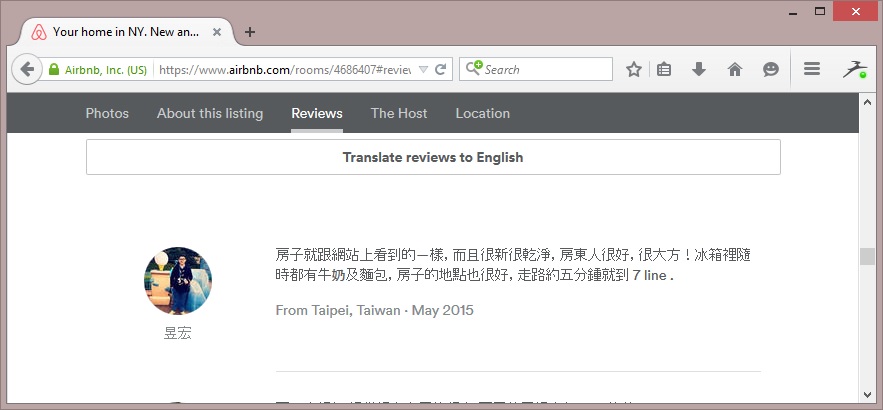Jump to the Location tab
The width and height of the screenshot is (883, 410).
483,113
